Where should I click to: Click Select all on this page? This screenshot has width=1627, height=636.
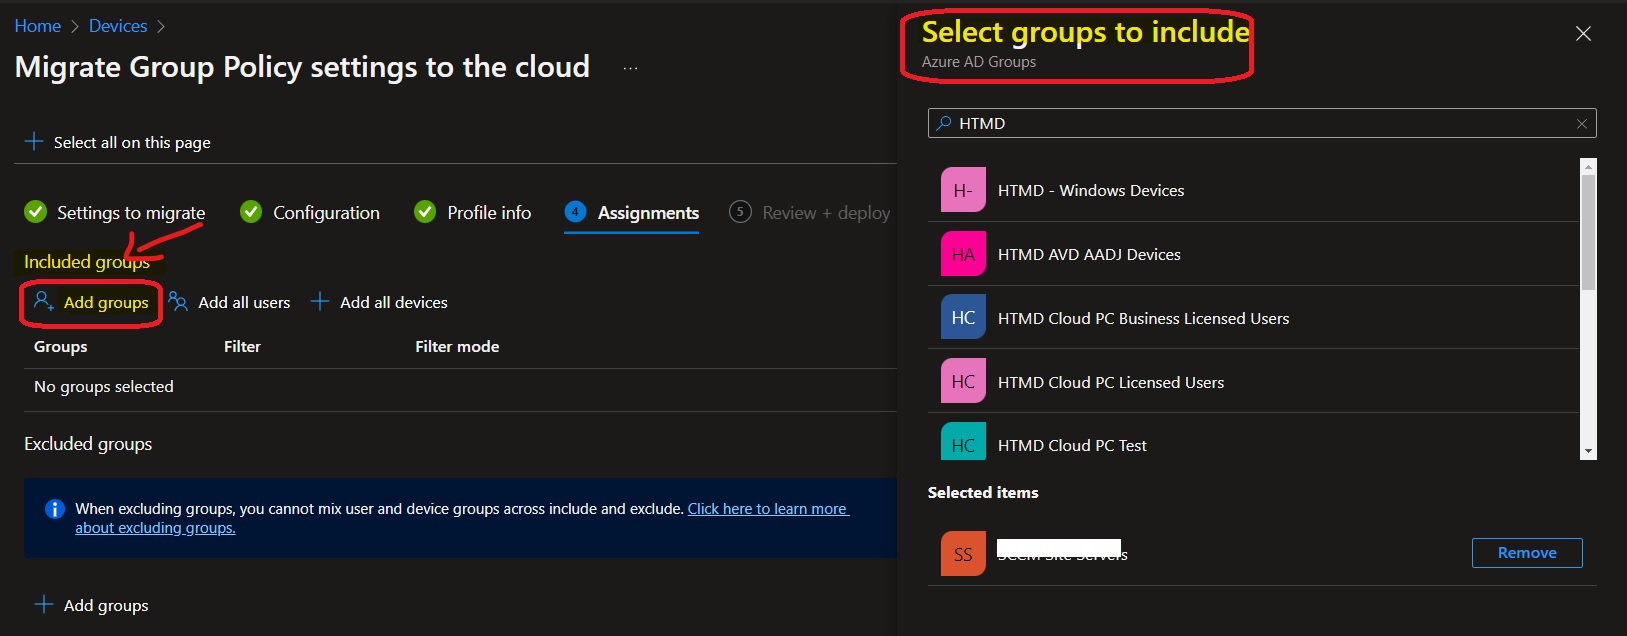[x=117, y=142]
